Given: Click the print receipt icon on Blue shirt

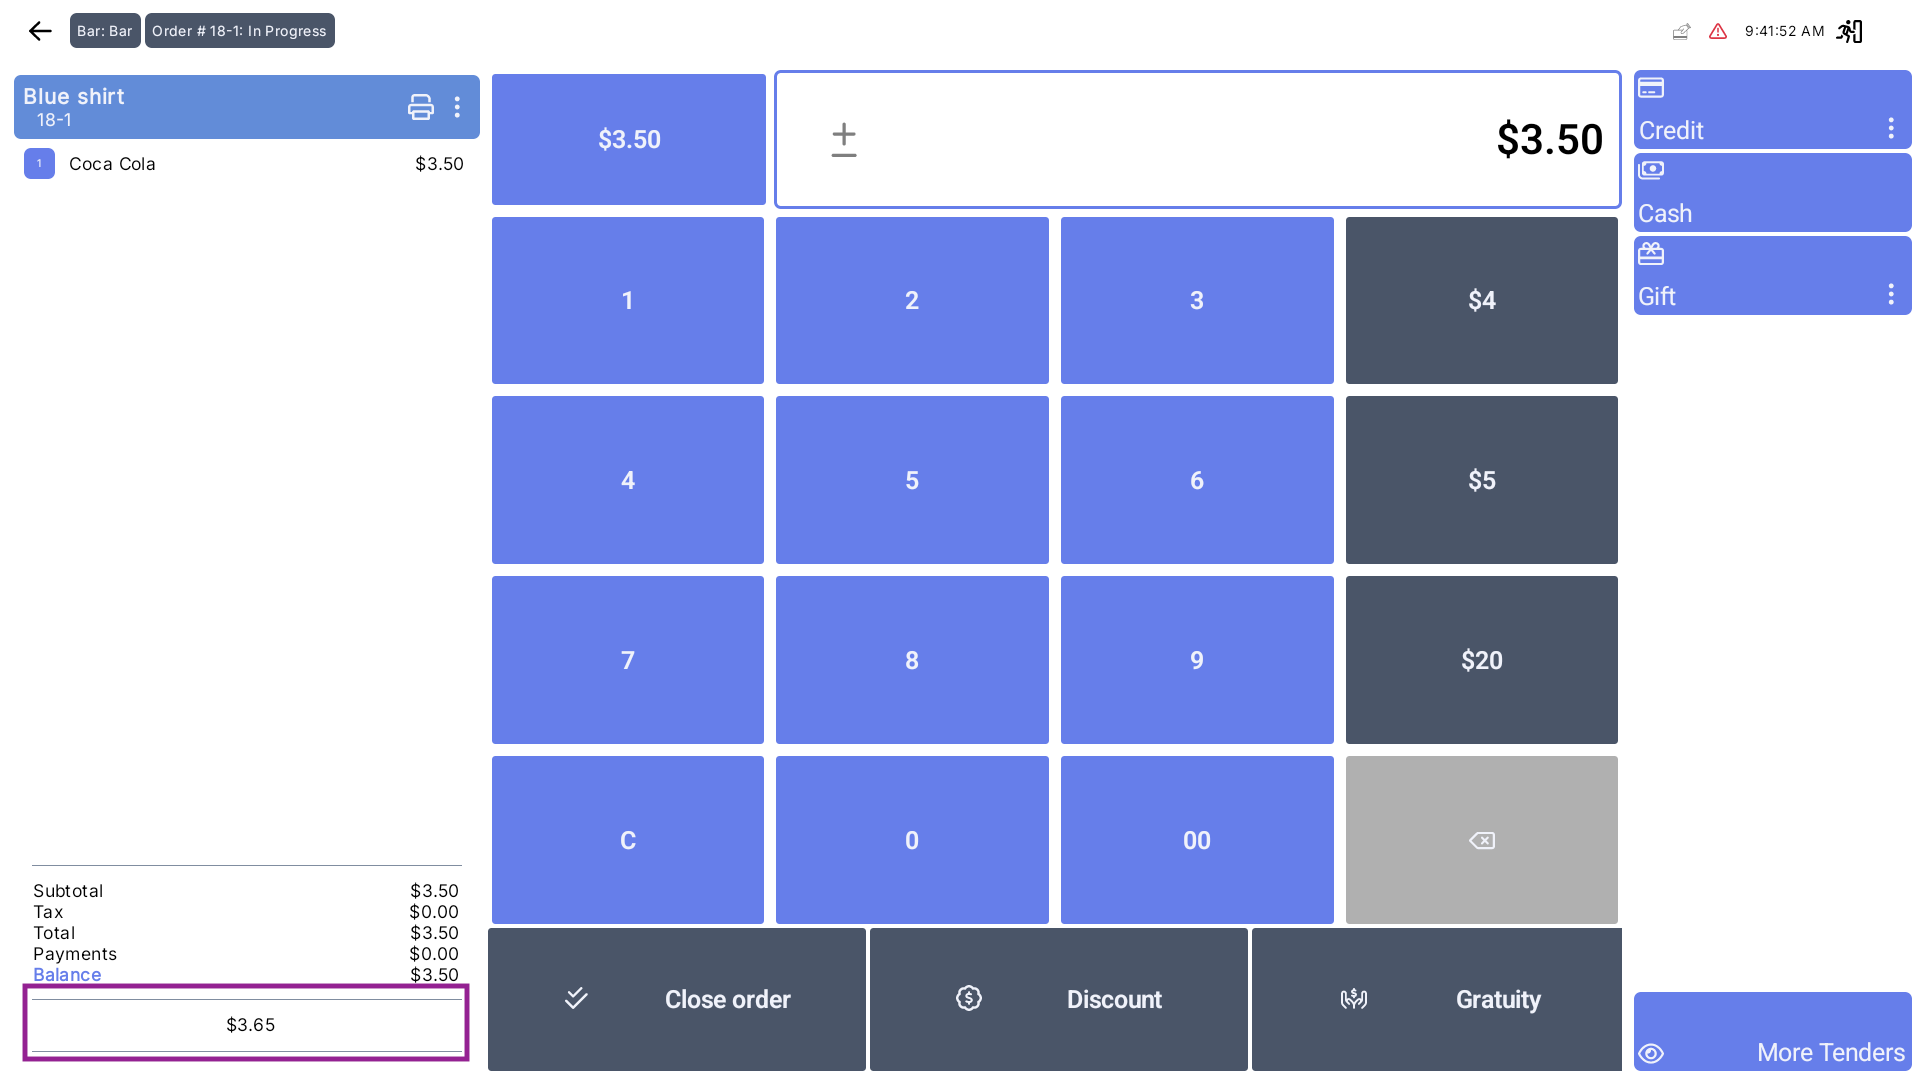Looking at the screenshot, I should click(421, 107).
